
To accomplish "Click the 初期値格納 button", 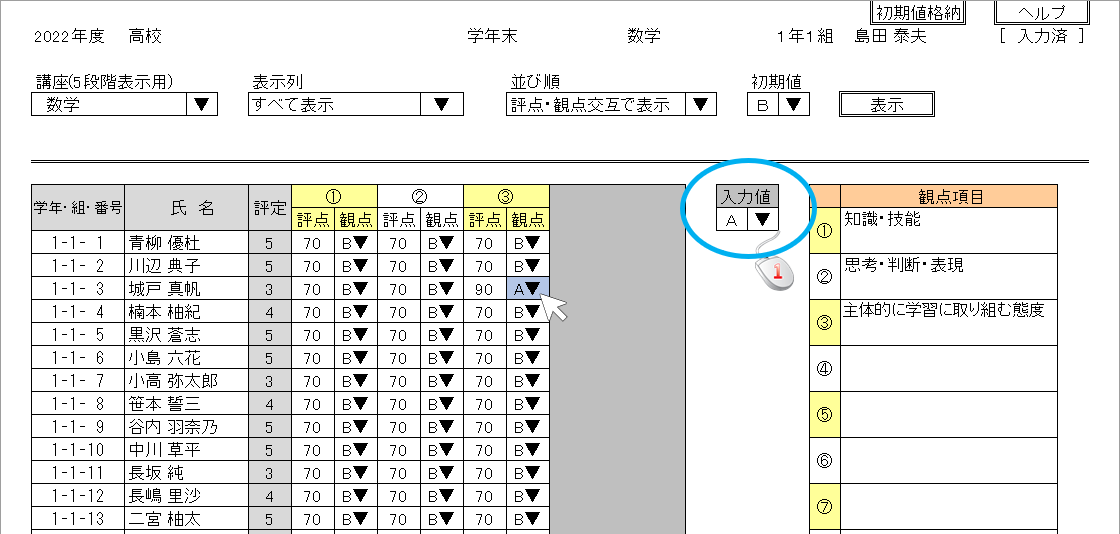I will (x=918, y=12).
